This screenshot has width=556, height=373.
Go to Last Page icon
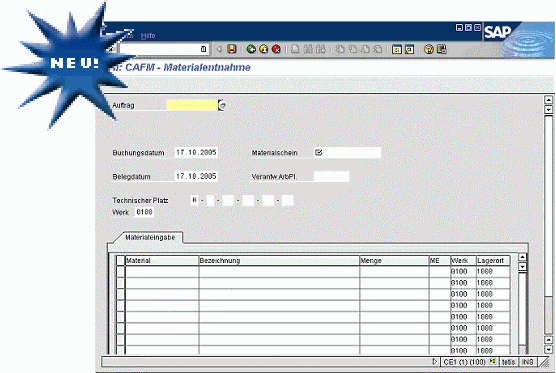378,49
